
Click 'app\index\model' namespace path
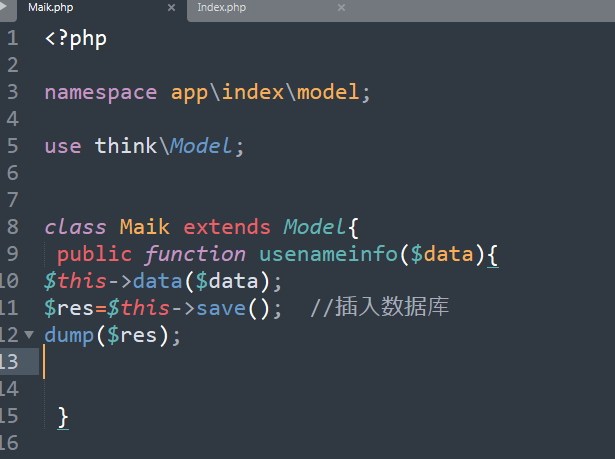point(265,93)
